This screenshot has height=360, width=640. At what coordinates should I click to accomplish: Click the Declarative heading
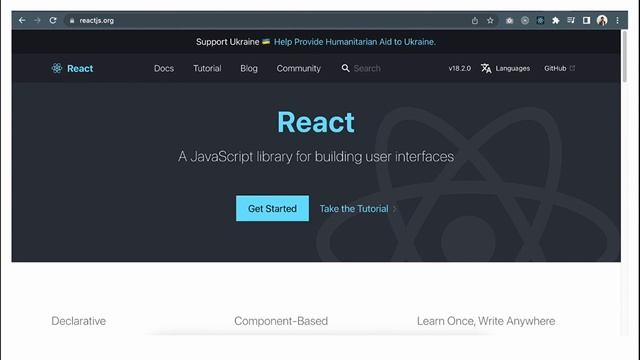pyautogui.click(x=78, y=321)
